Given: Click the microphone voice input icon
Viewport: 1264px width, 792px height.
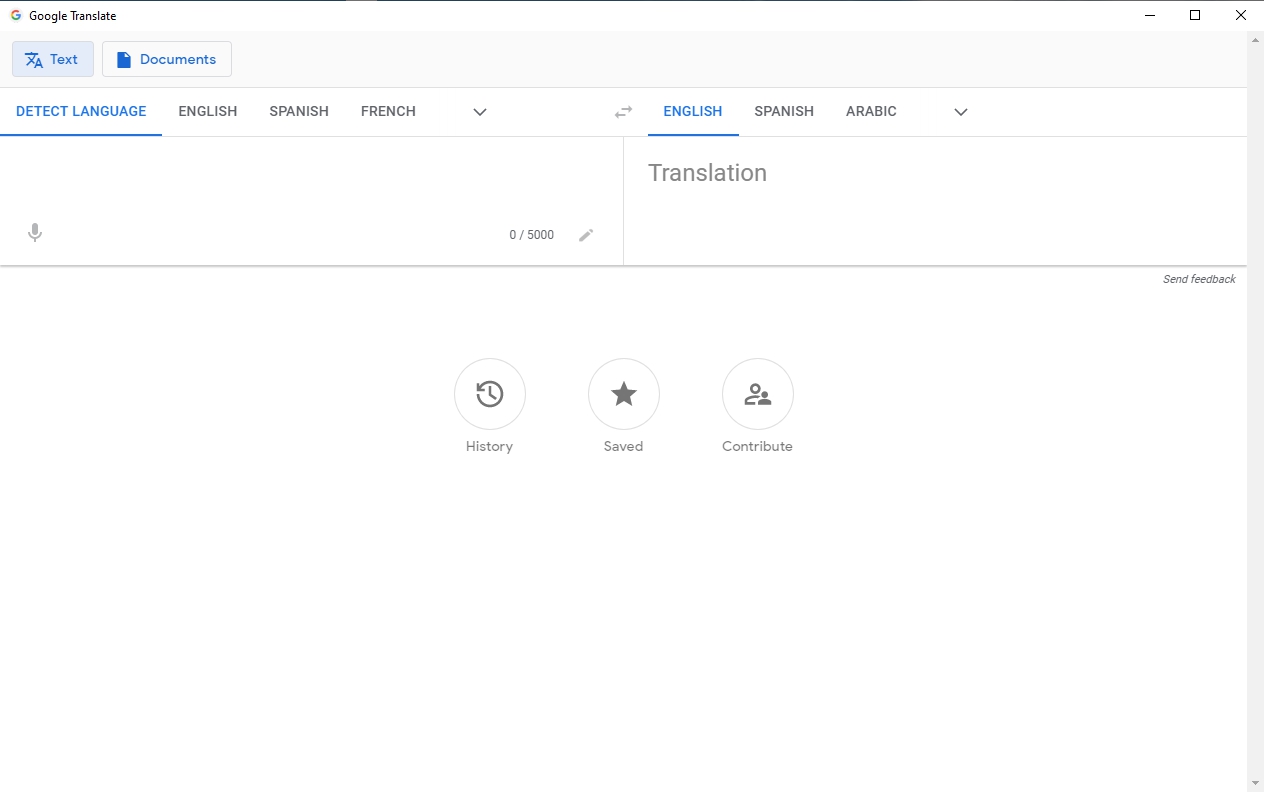Looking at the screenshot, I should tap(35, 233).
